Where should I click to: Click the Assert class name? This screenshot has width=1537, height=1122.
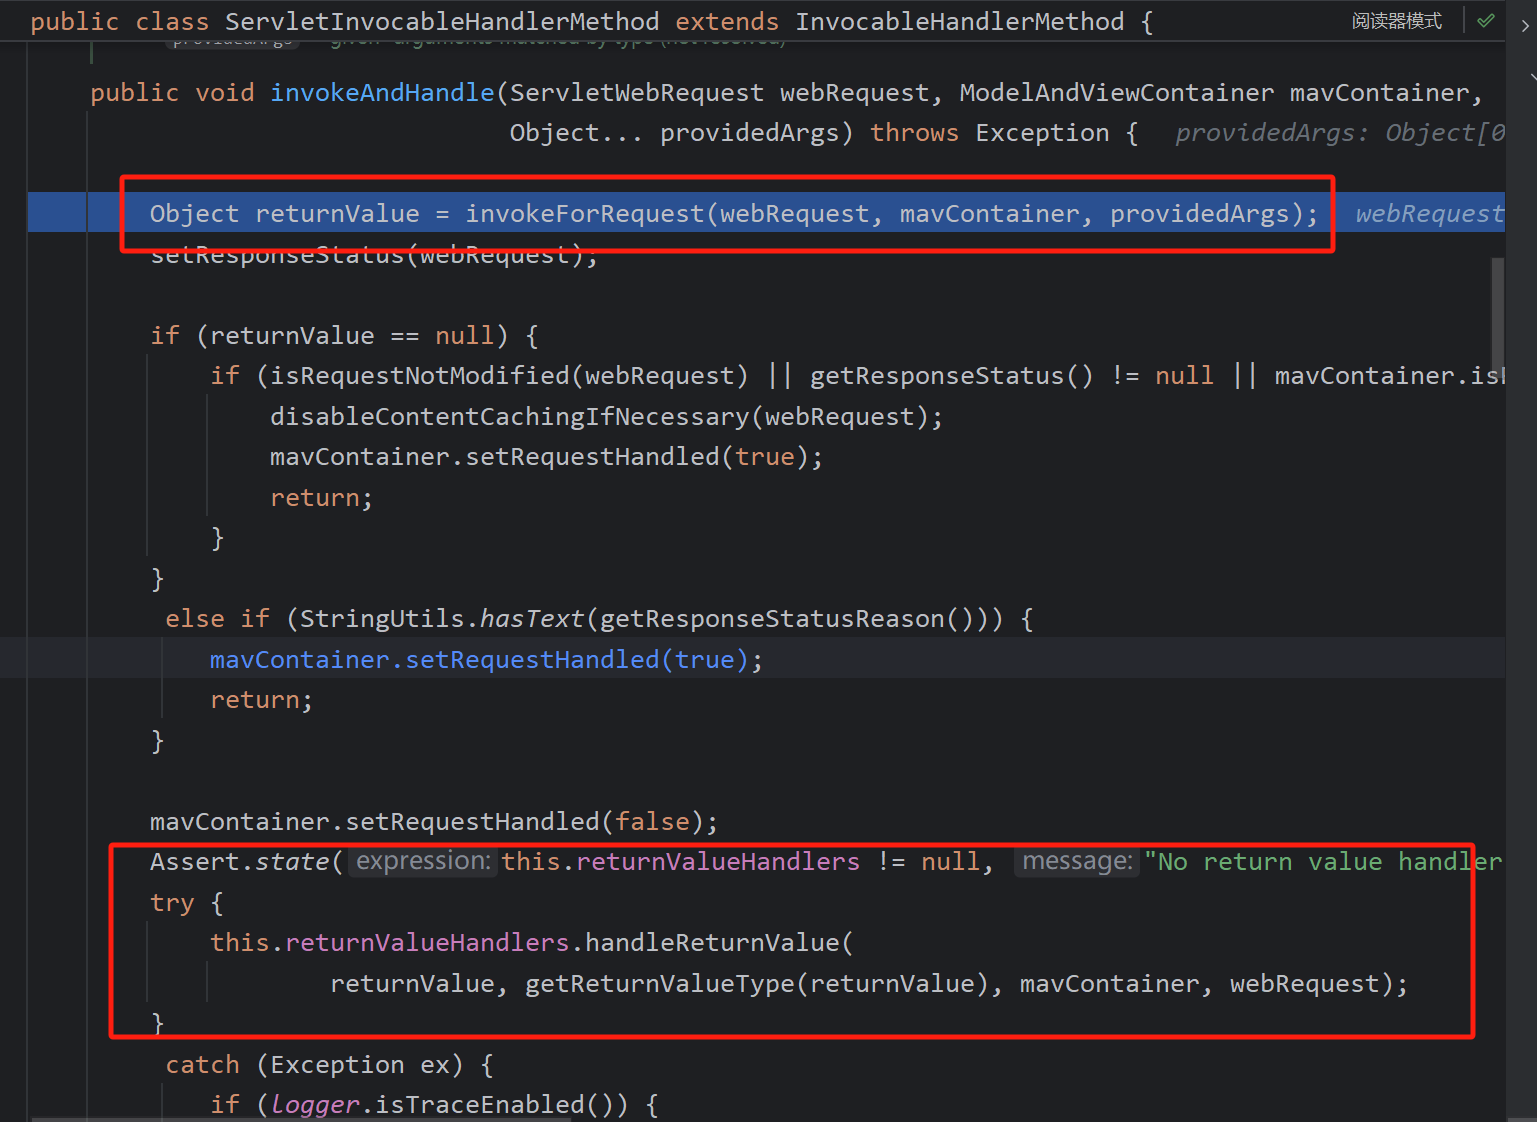[x=195, y=862]
